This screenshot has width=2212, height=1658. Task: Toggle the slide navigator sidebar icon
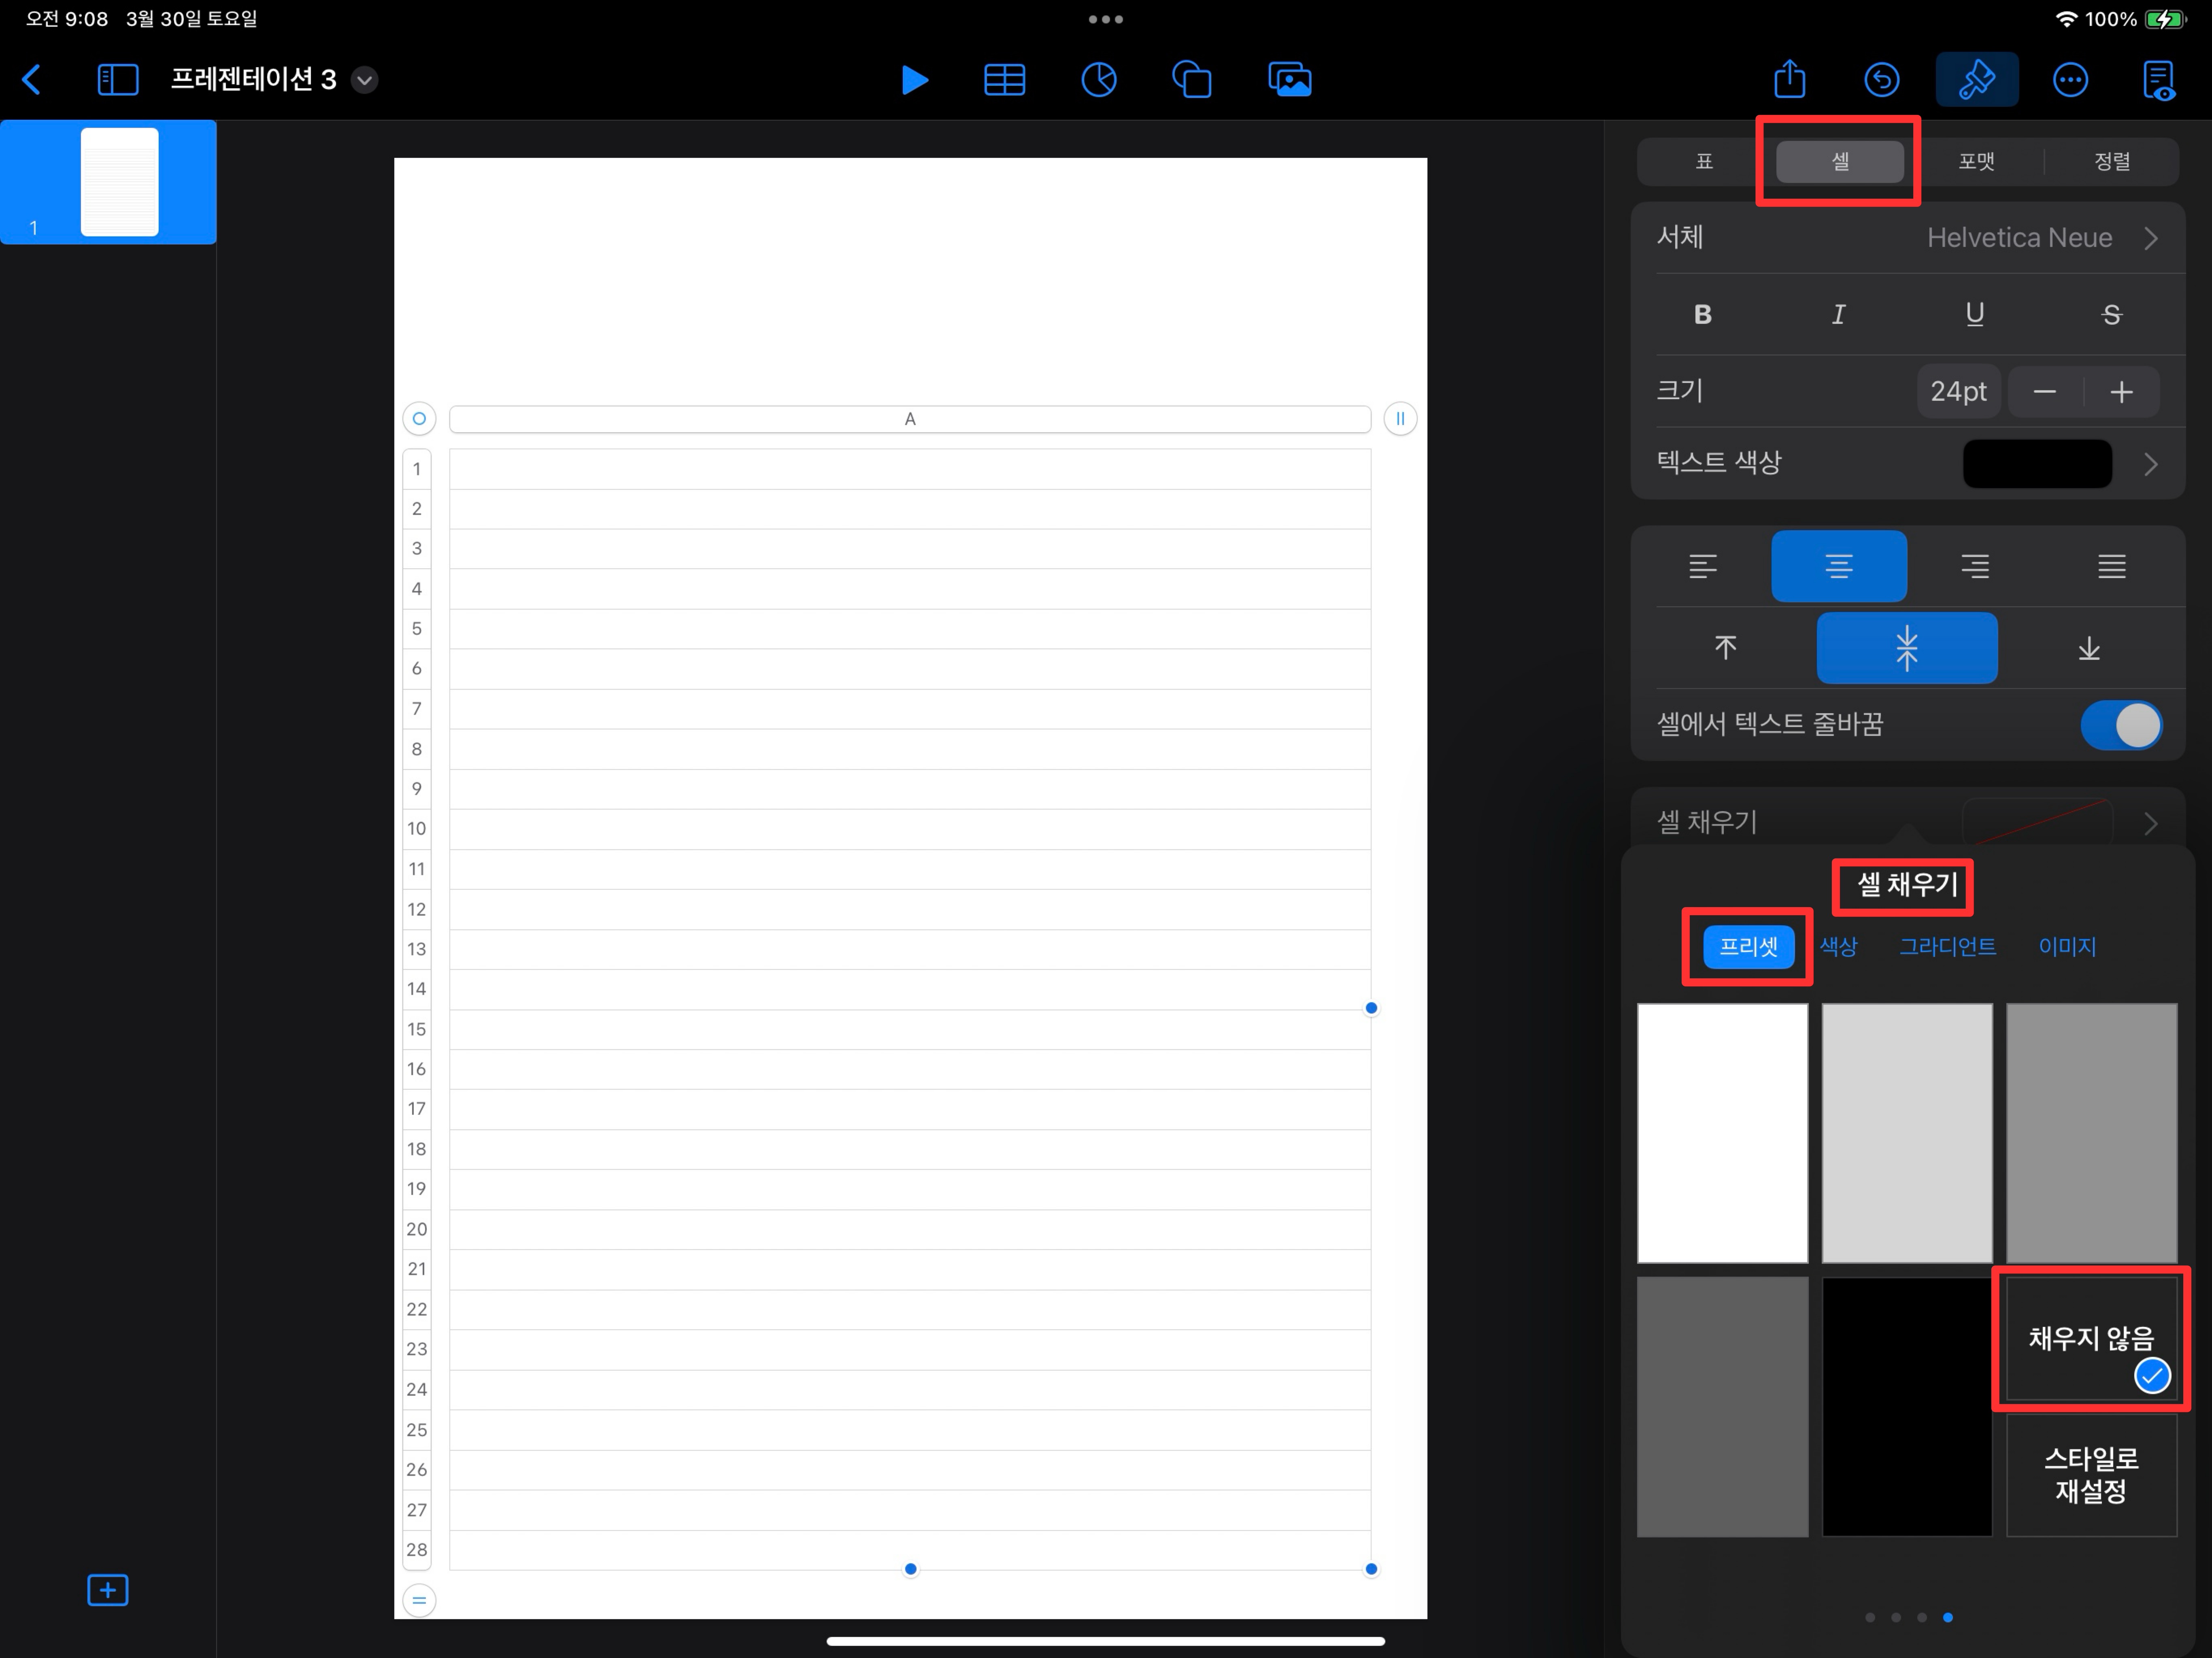117,80
